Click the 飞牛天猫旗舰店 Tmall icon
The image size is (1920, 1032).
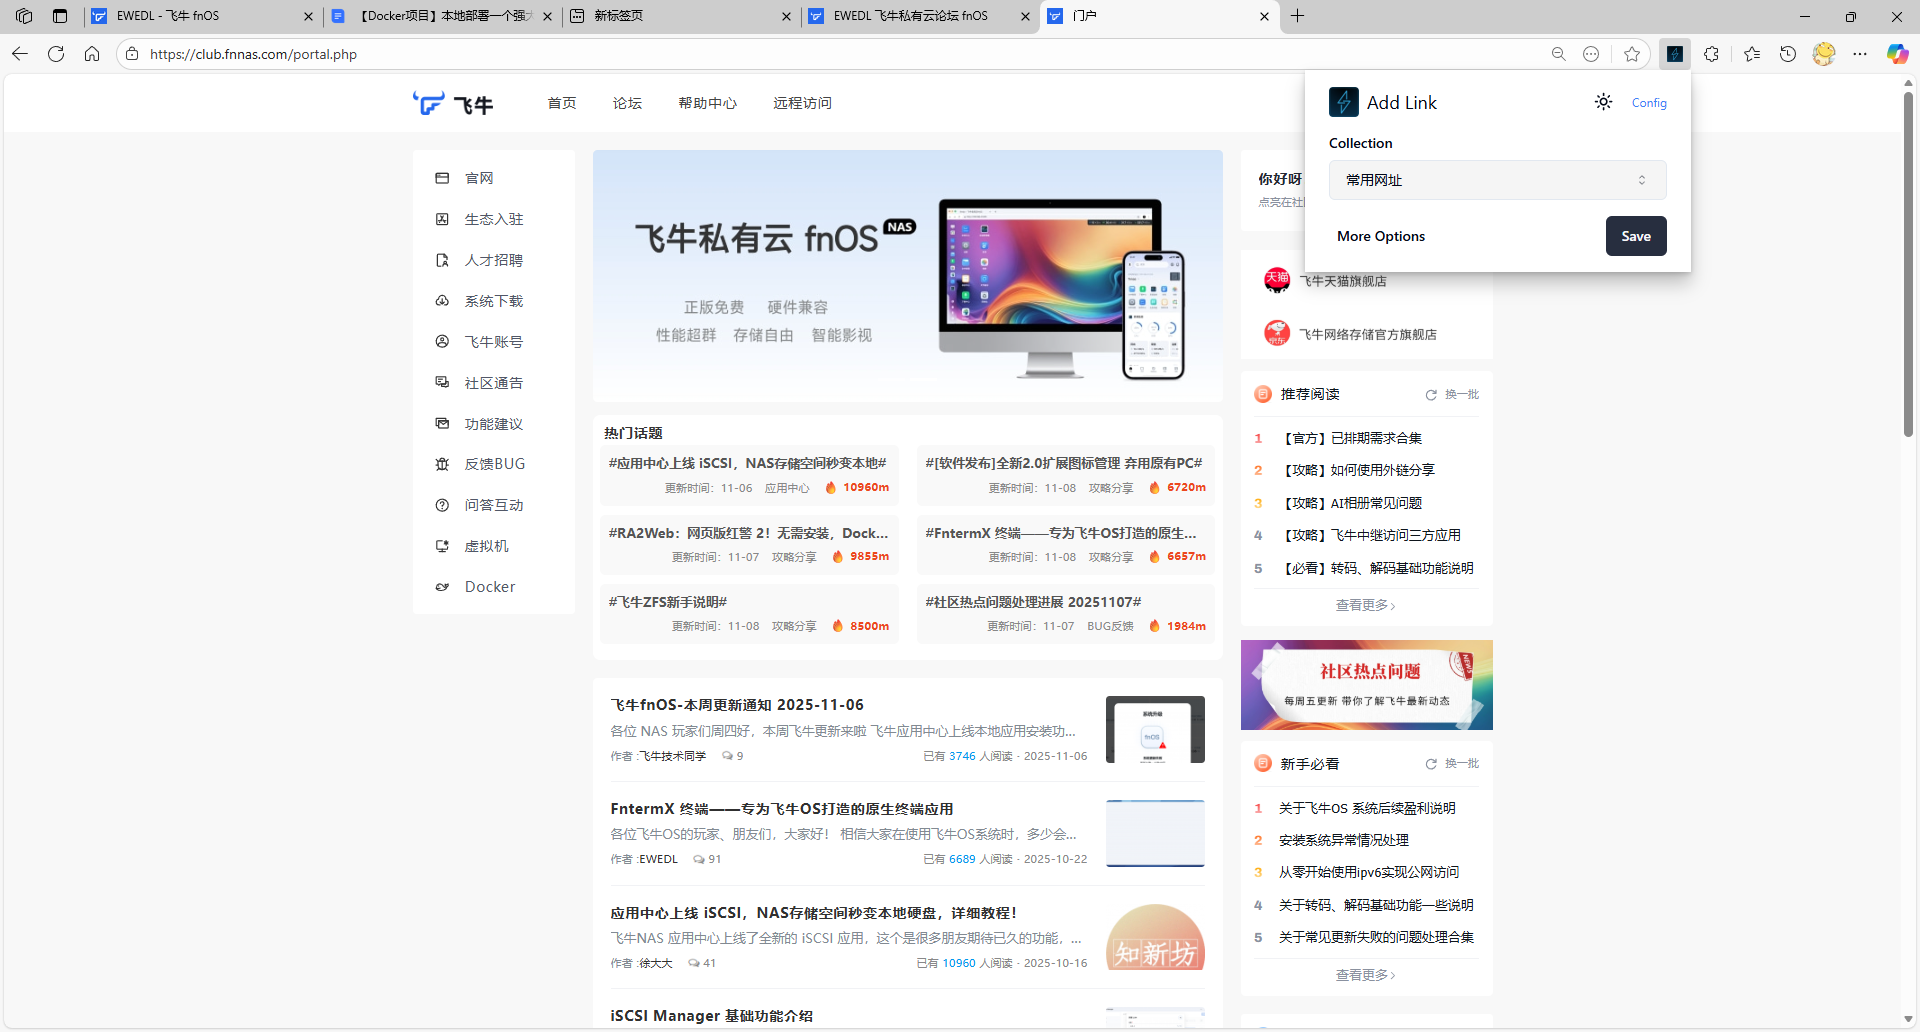click(1277, 281)
